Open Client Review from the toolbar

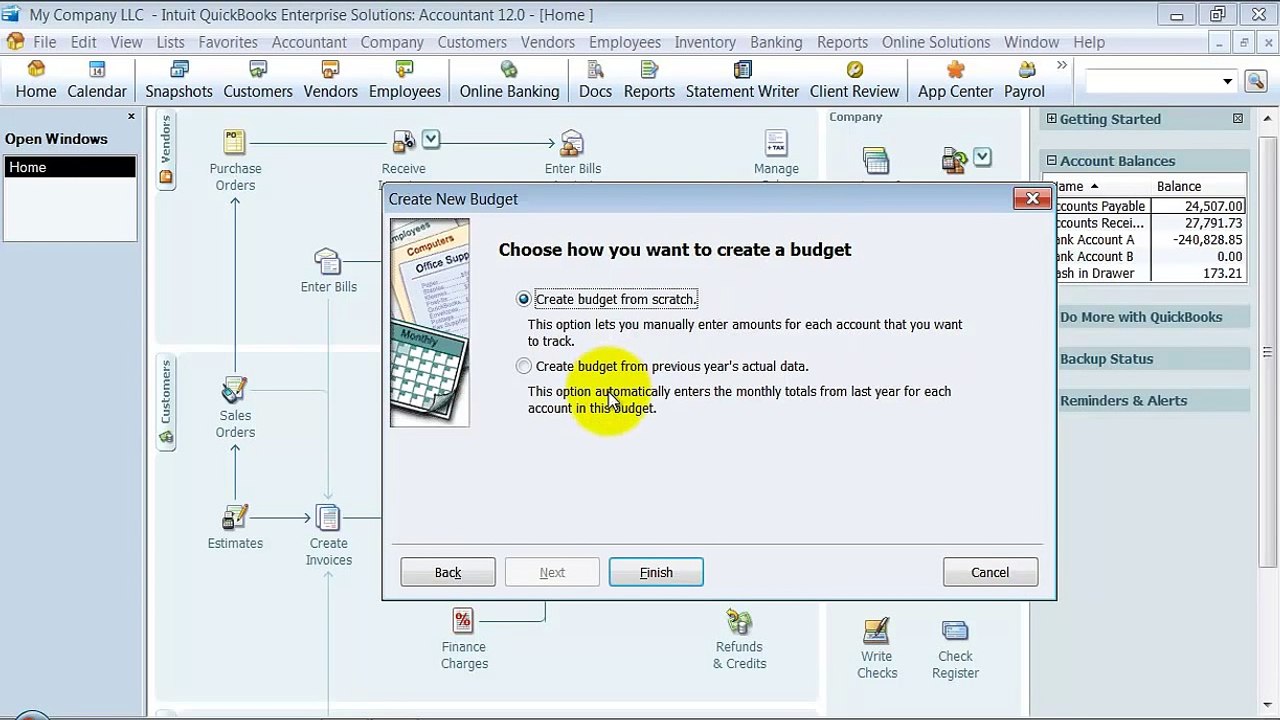[x=855, y=80]
